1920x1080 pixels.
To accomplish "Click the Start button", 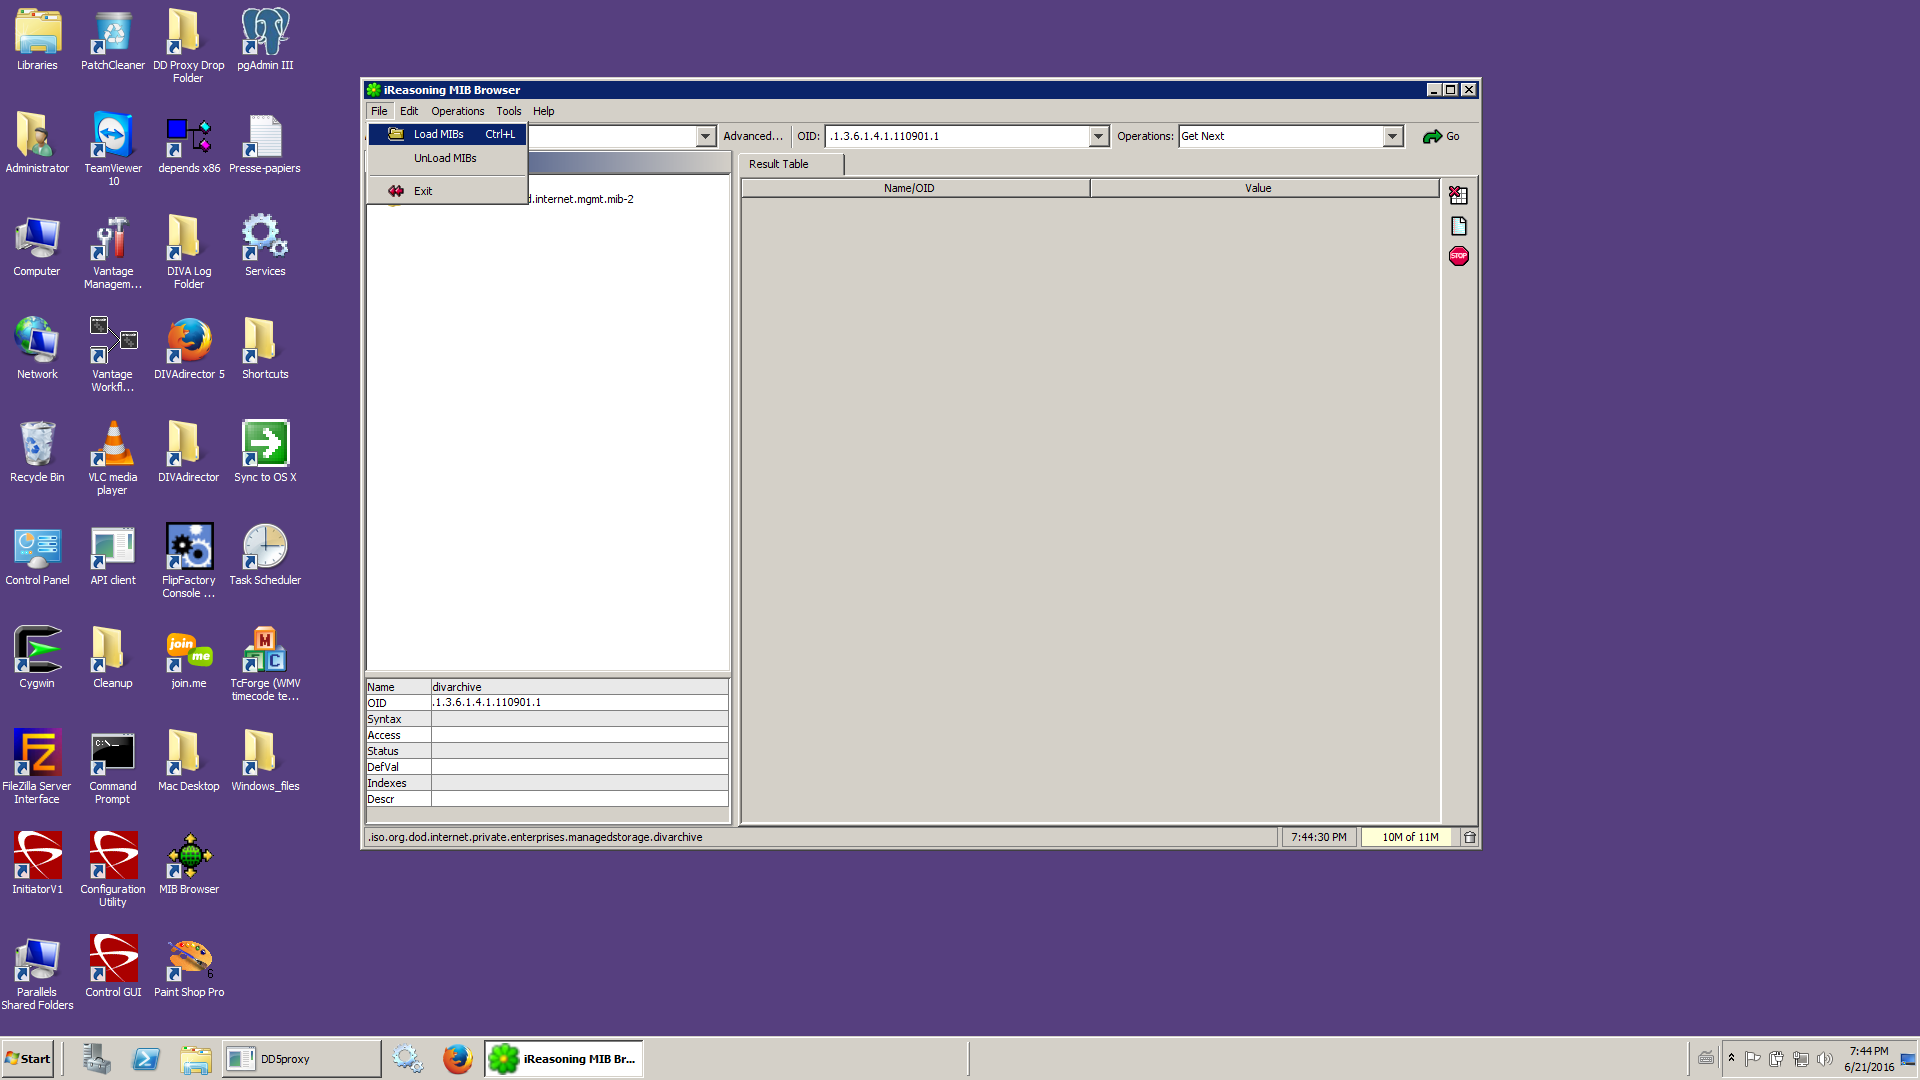I will pos(28,1059).
